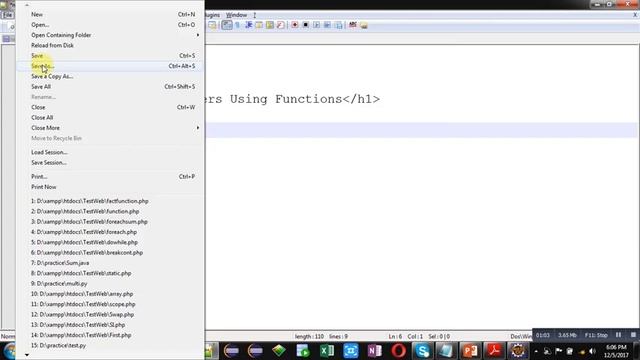This screenshot has width=640, height=360.
Task: Click the Action Center flag tray icon
Action: (558, 351)
